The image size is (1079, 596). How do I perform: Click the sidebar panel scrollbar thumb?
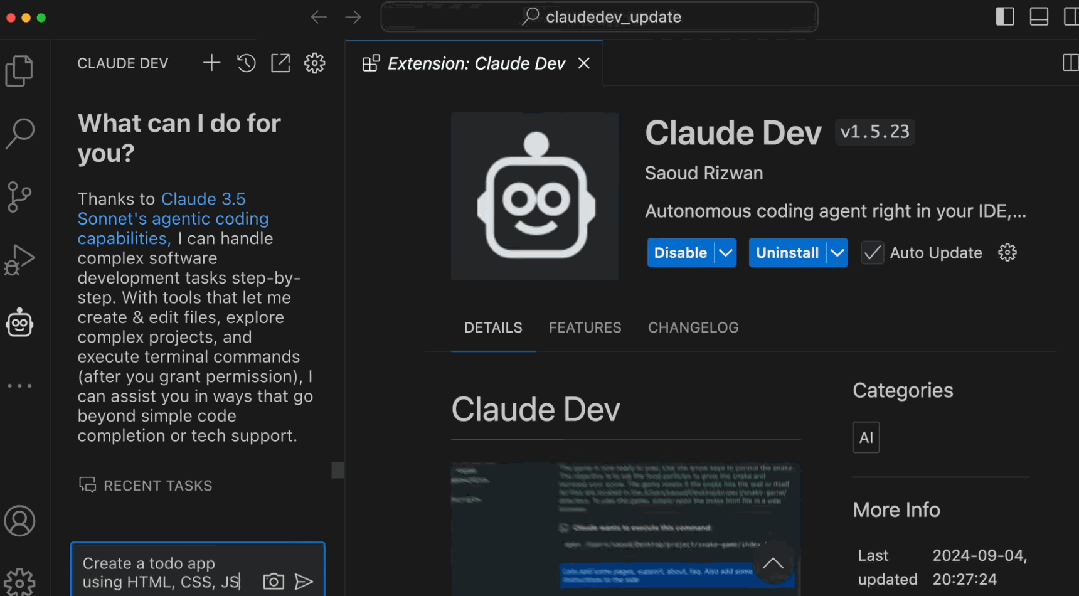coord(337,470)
